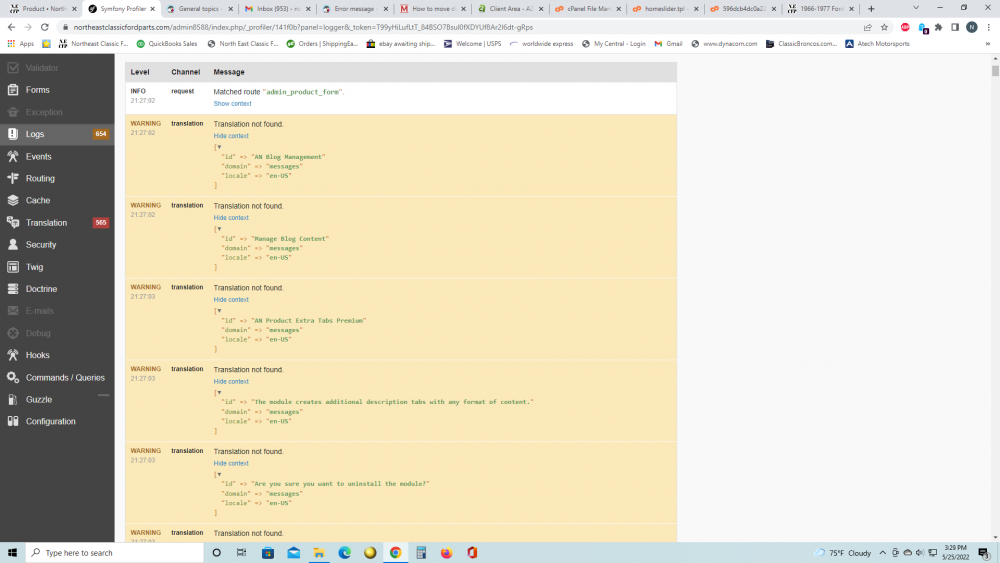Select the Guzzle panel icon

coord(13,400)
